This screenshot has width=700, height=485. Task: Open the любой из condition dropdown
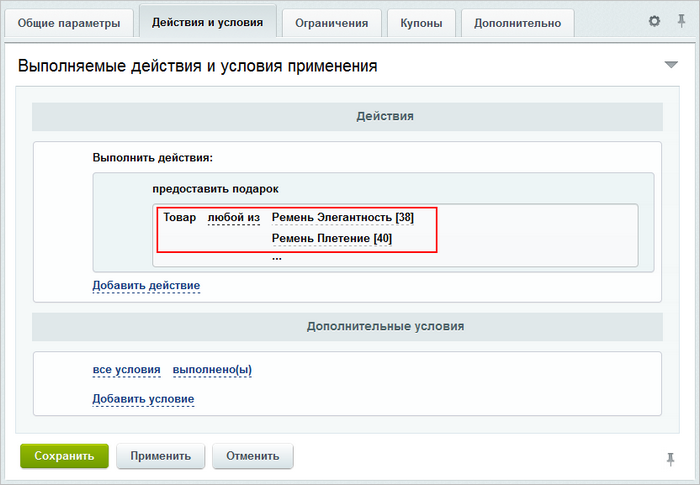[233, 217]
